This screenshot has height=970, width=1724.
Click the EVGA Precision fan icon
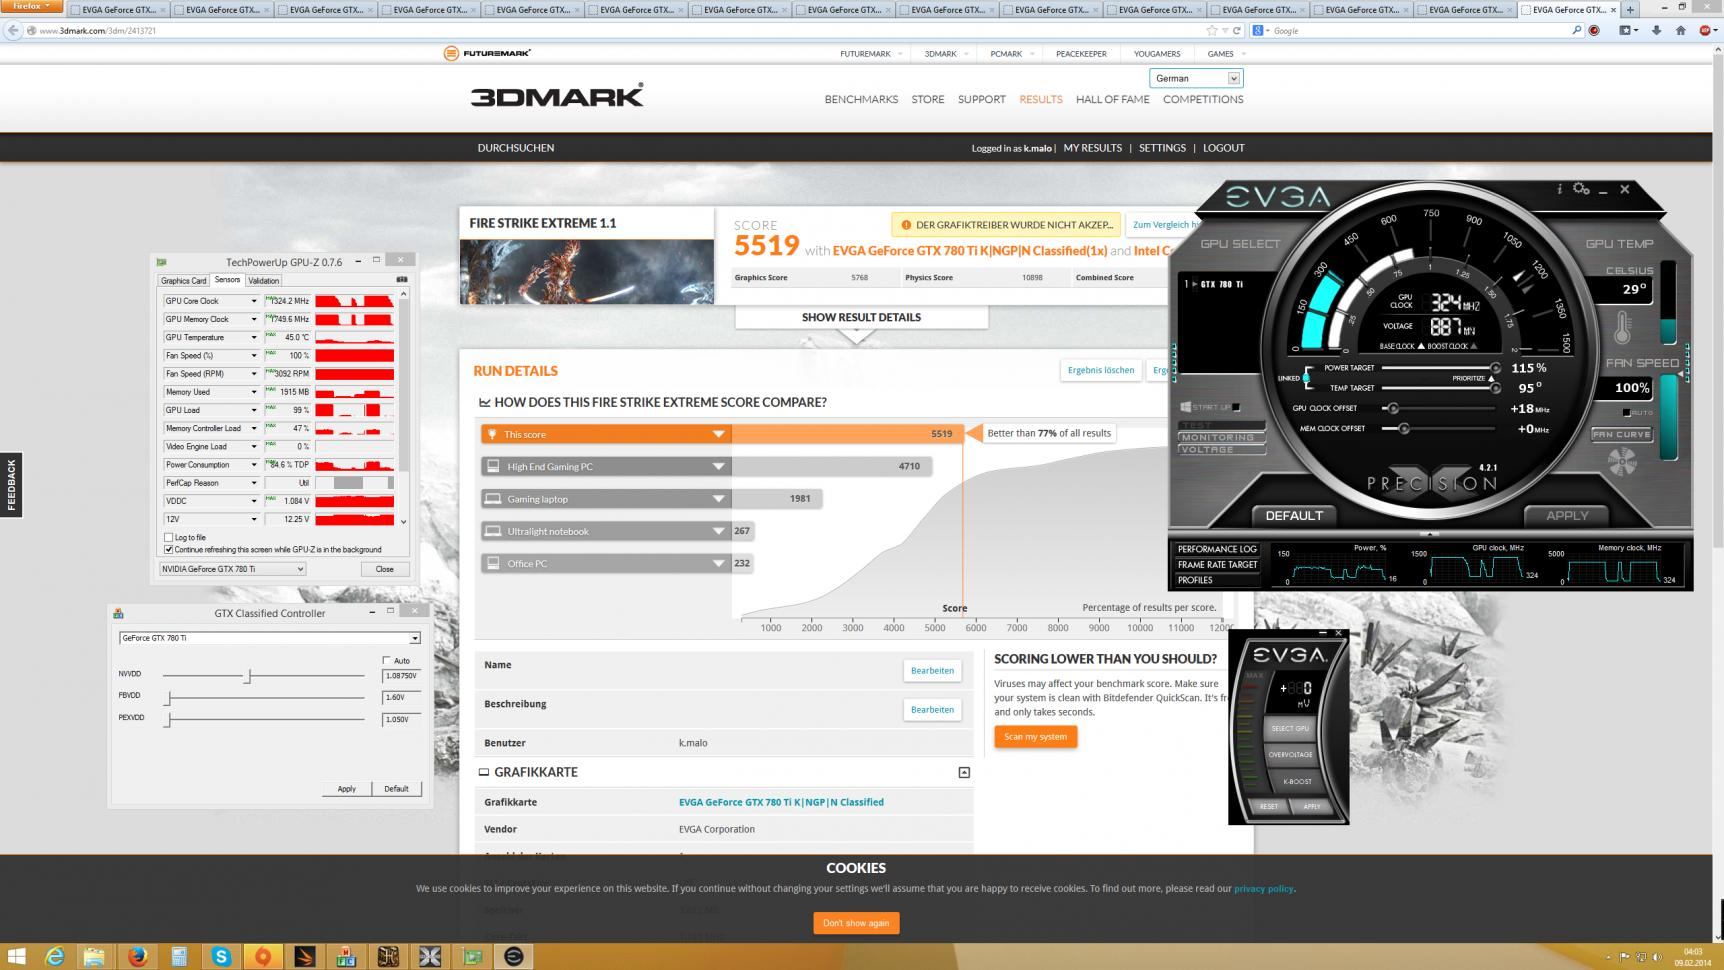(1622, 461)
